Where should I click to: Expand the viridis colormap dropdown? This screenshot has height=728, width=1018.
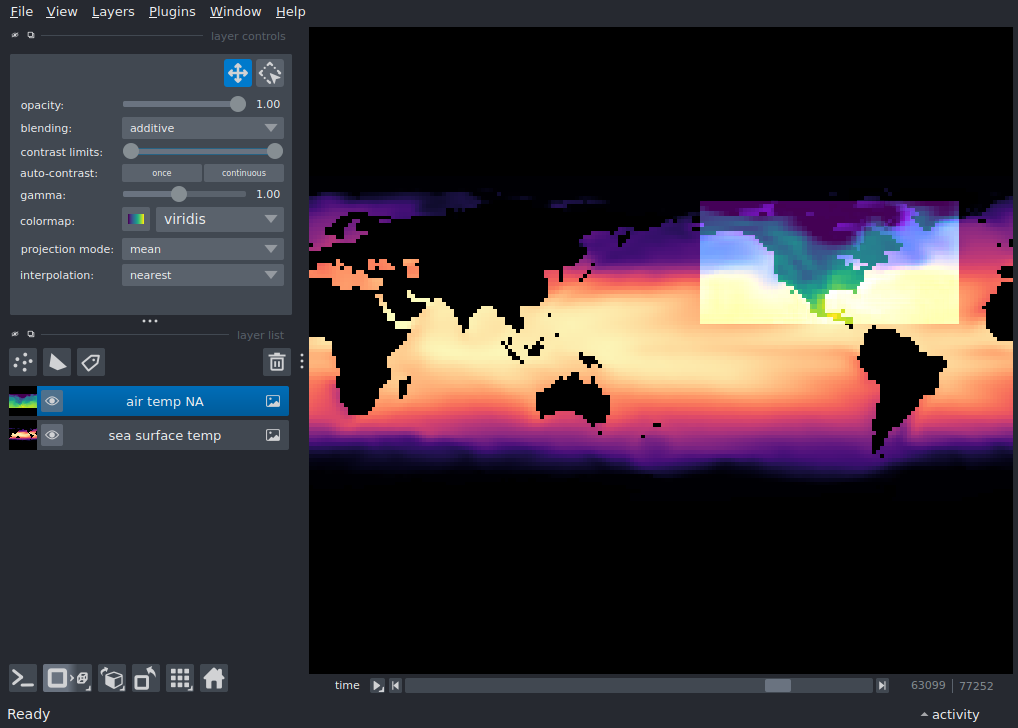point(219,219)
